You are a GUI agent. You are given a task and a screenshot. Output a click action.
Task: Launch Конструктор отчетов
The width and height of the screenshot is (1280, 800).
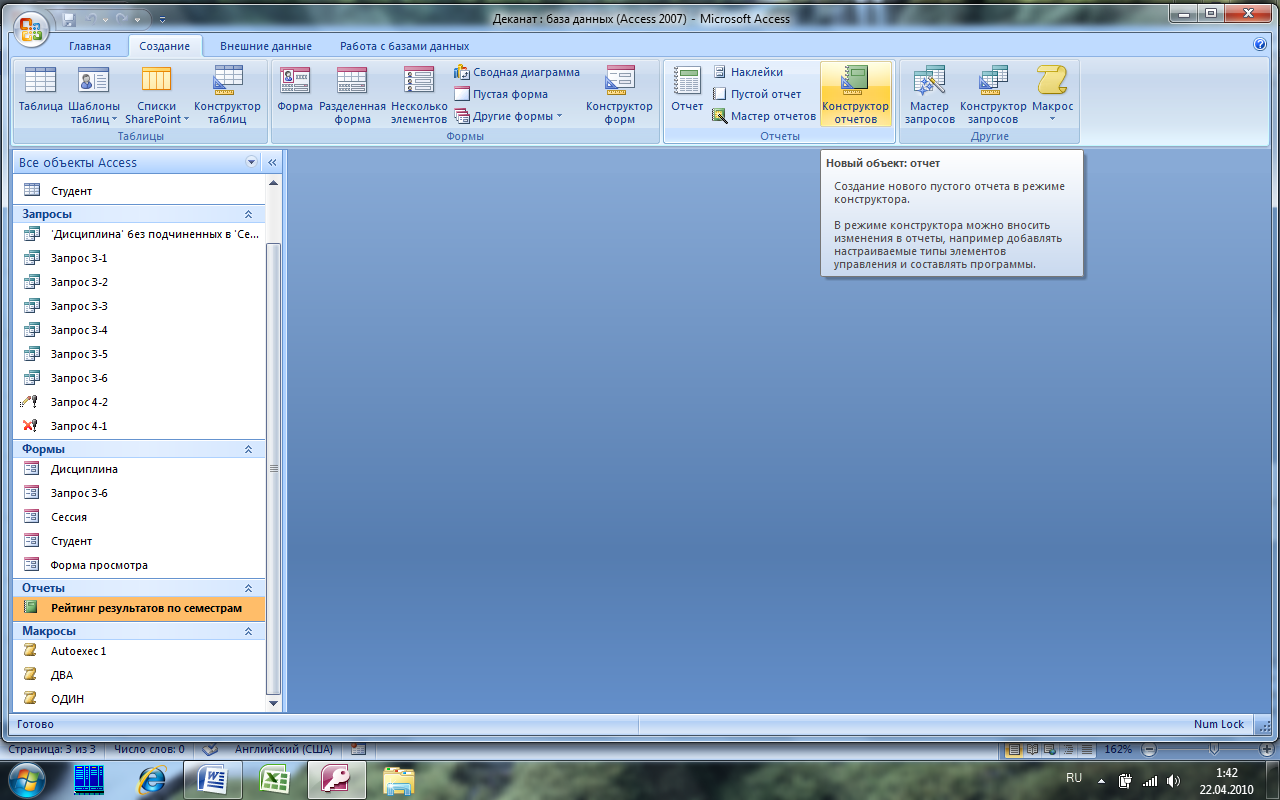(x=855, y=95)
